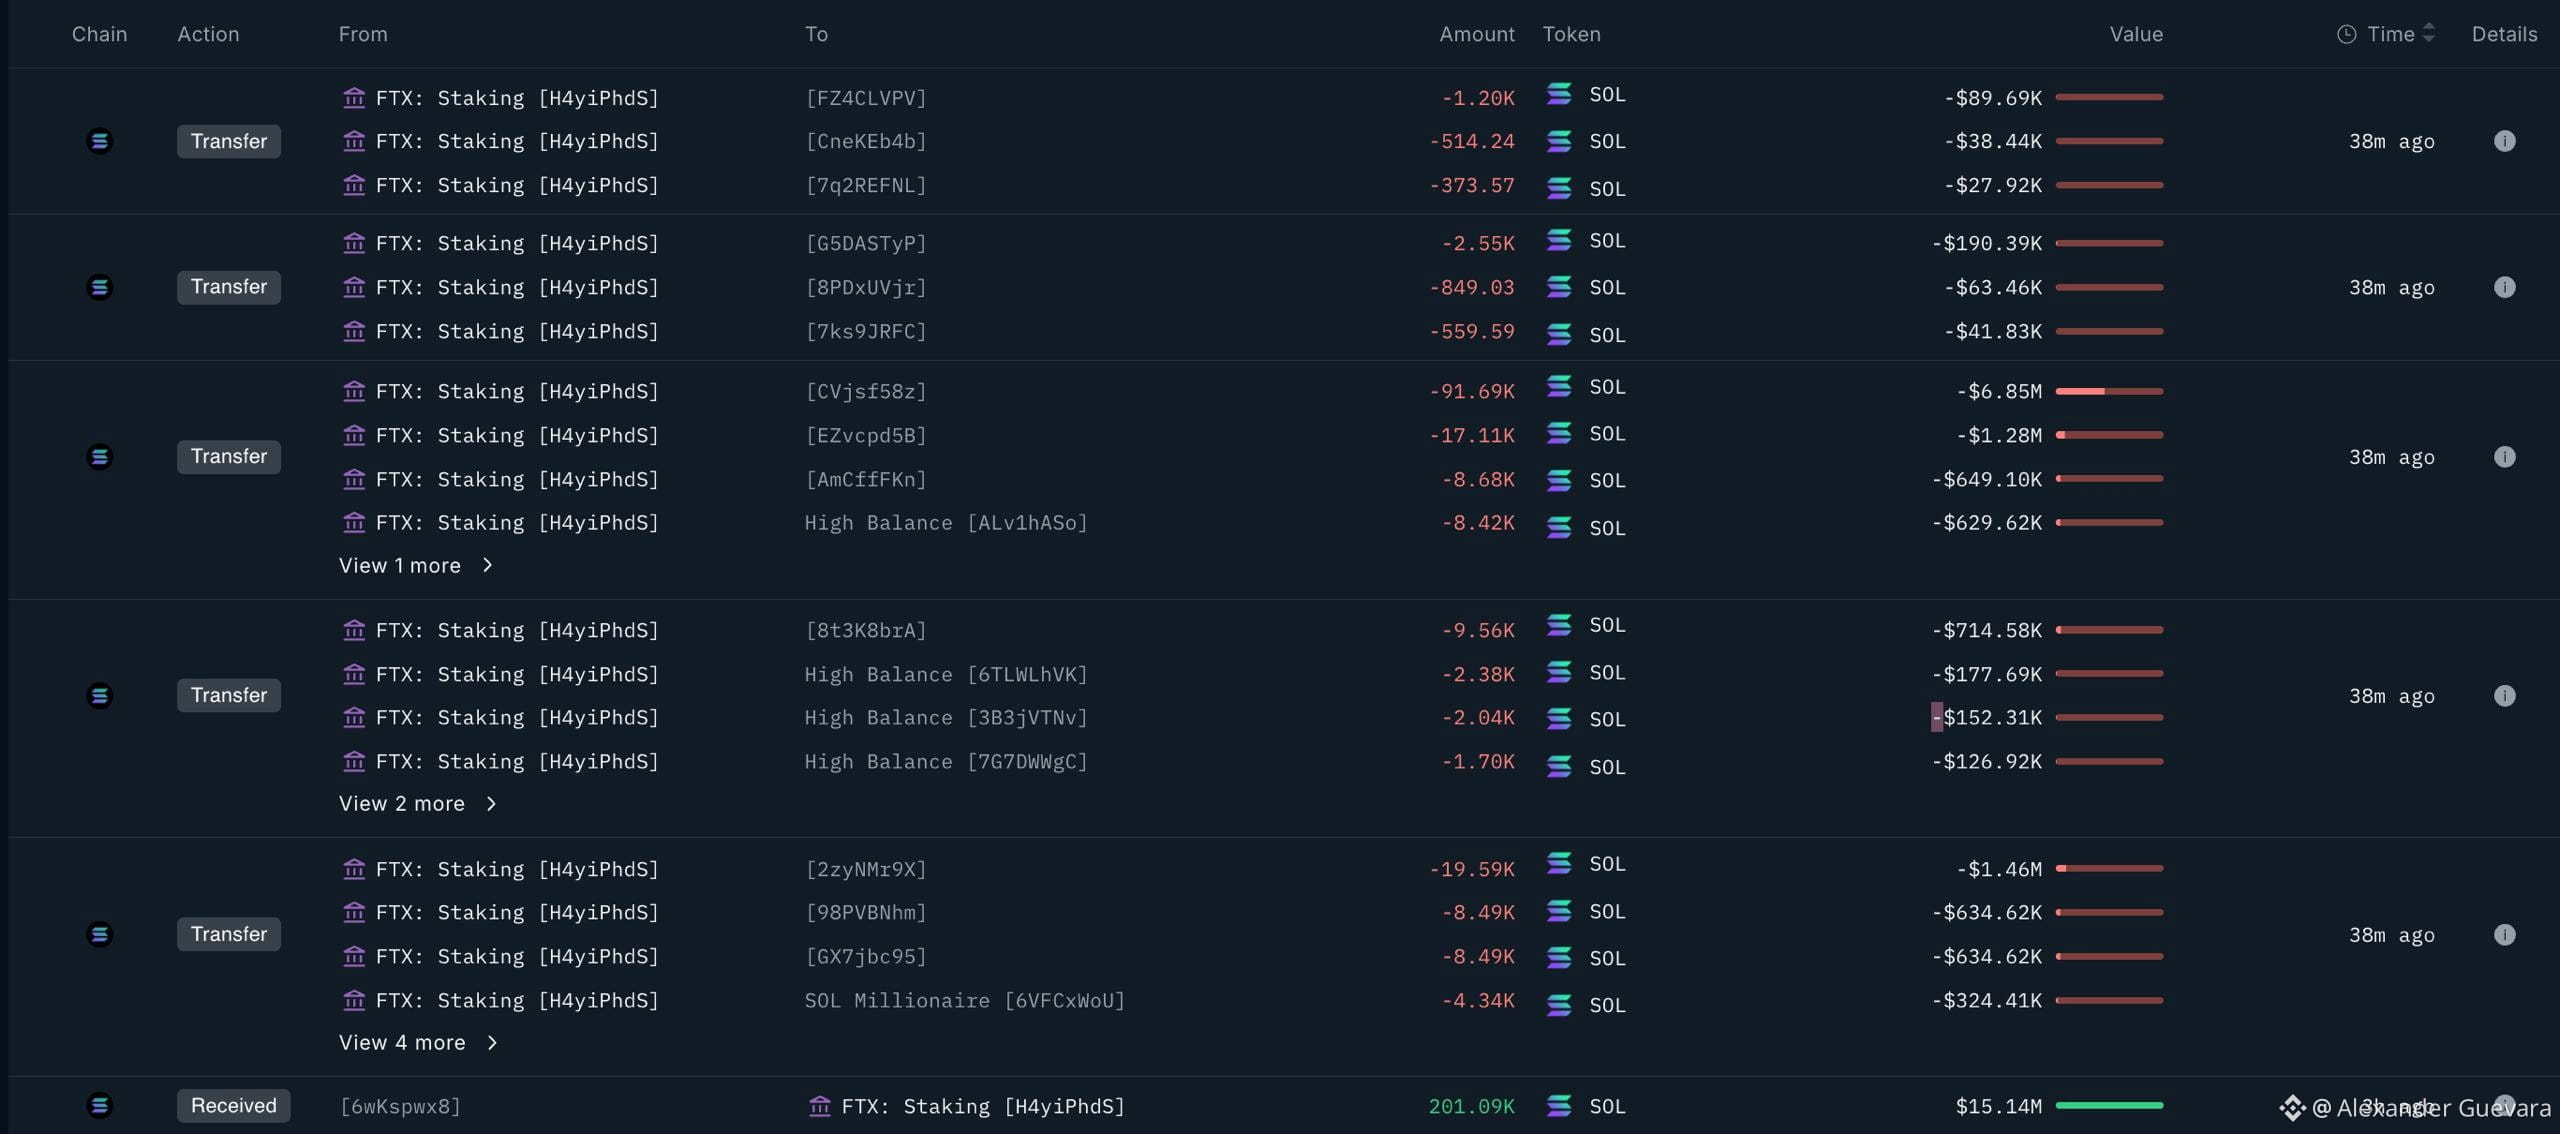This screenshot has width=2560, height=1134.
Task: Click FTX bank icon in CVjsf58z row
Action: [x=354, y=391]
